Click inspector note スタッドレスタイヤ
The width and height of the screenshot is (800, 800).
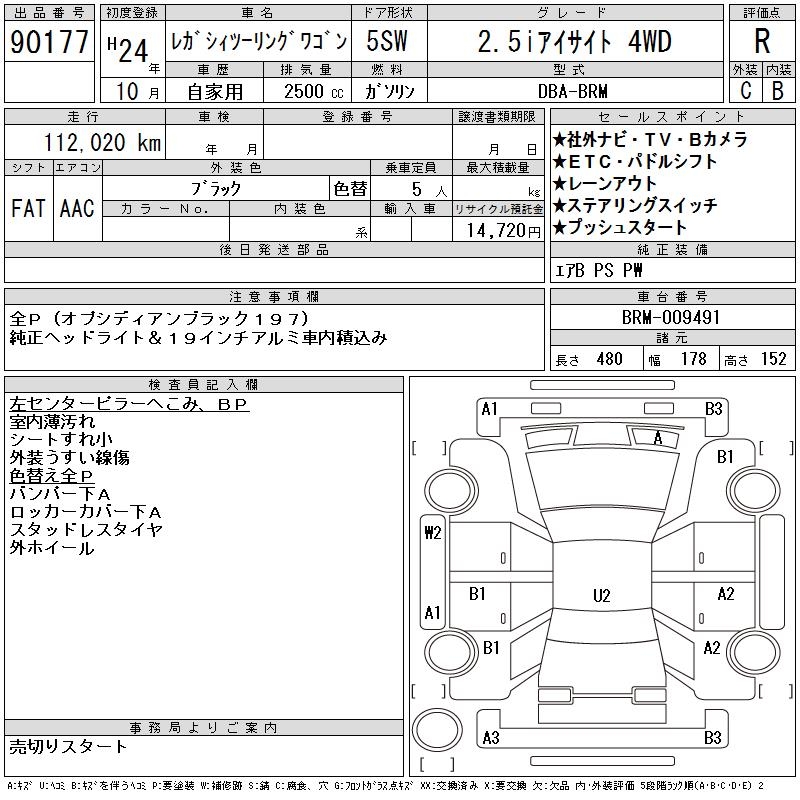(x=86, y=530)
